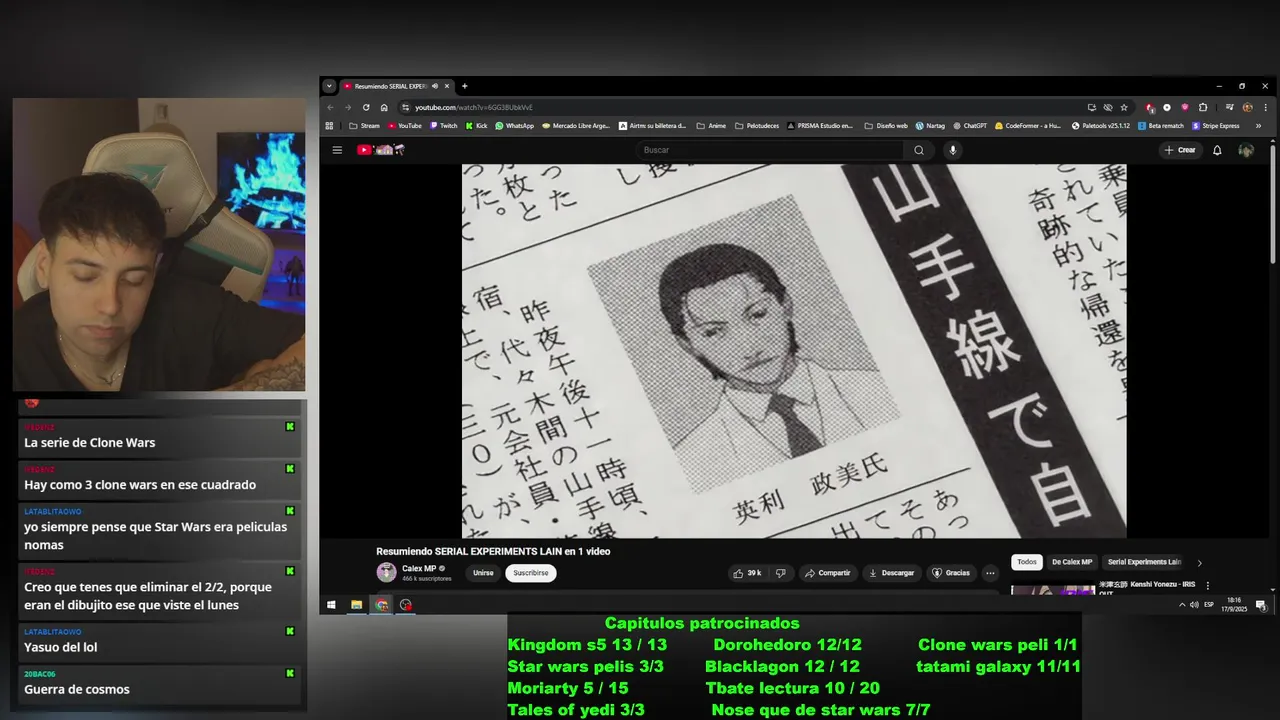The image size is (1280, 720).
Task: Open the Crear dropdown button
Action: coord(1180,150)
